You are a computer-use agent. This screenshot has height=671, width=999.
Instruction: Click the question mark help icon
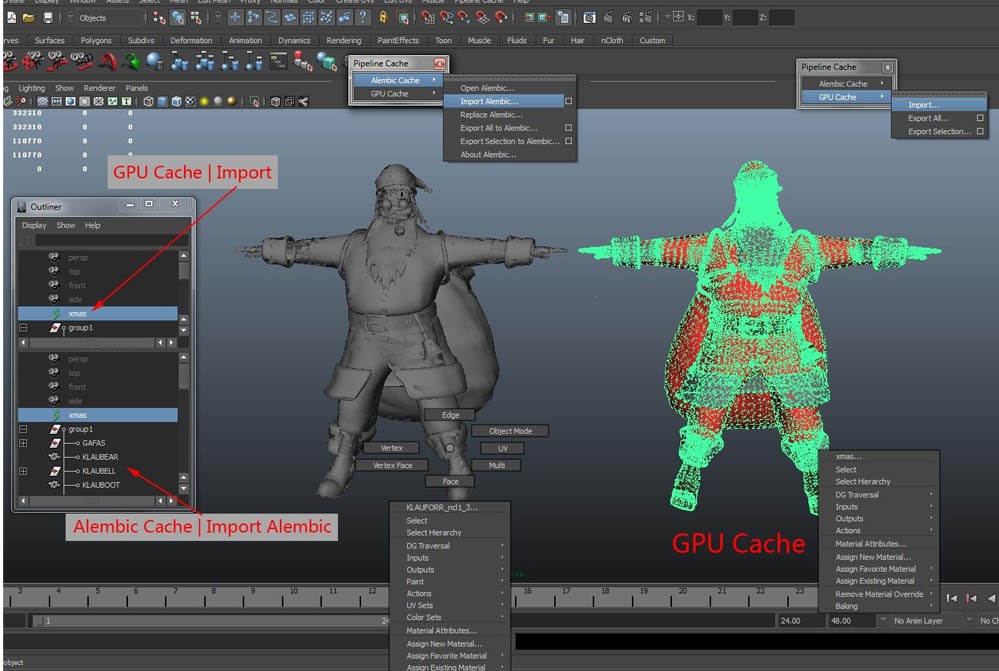(x=363, y=18)
